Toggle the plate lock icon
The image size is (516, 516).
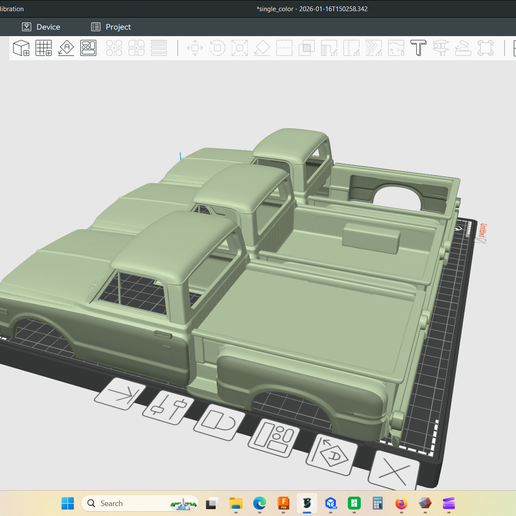[x=219, y=422]
